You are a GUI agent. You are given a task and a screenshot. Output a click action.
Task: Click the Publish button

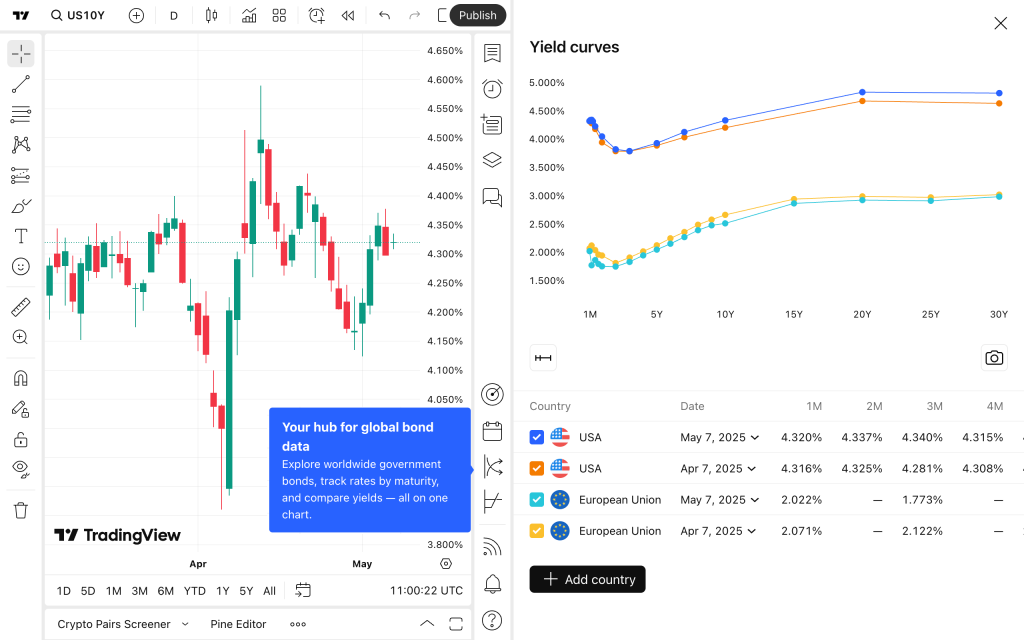coord(477,15)
